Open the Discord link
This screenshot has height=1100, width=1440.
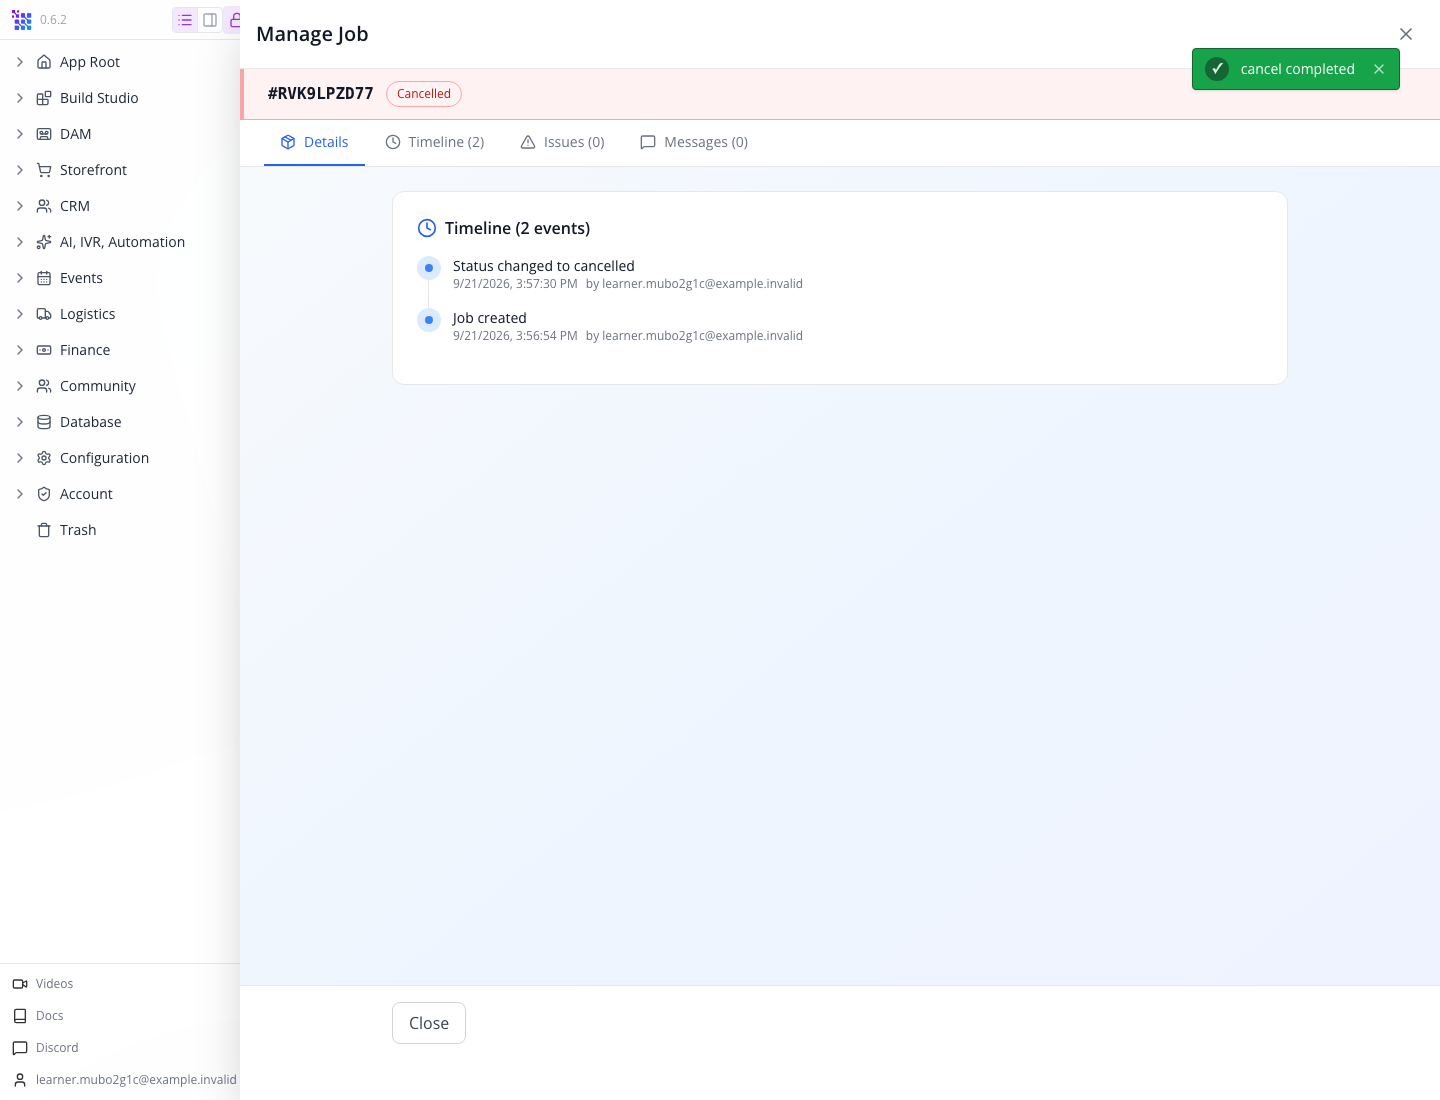(45, 1048)
